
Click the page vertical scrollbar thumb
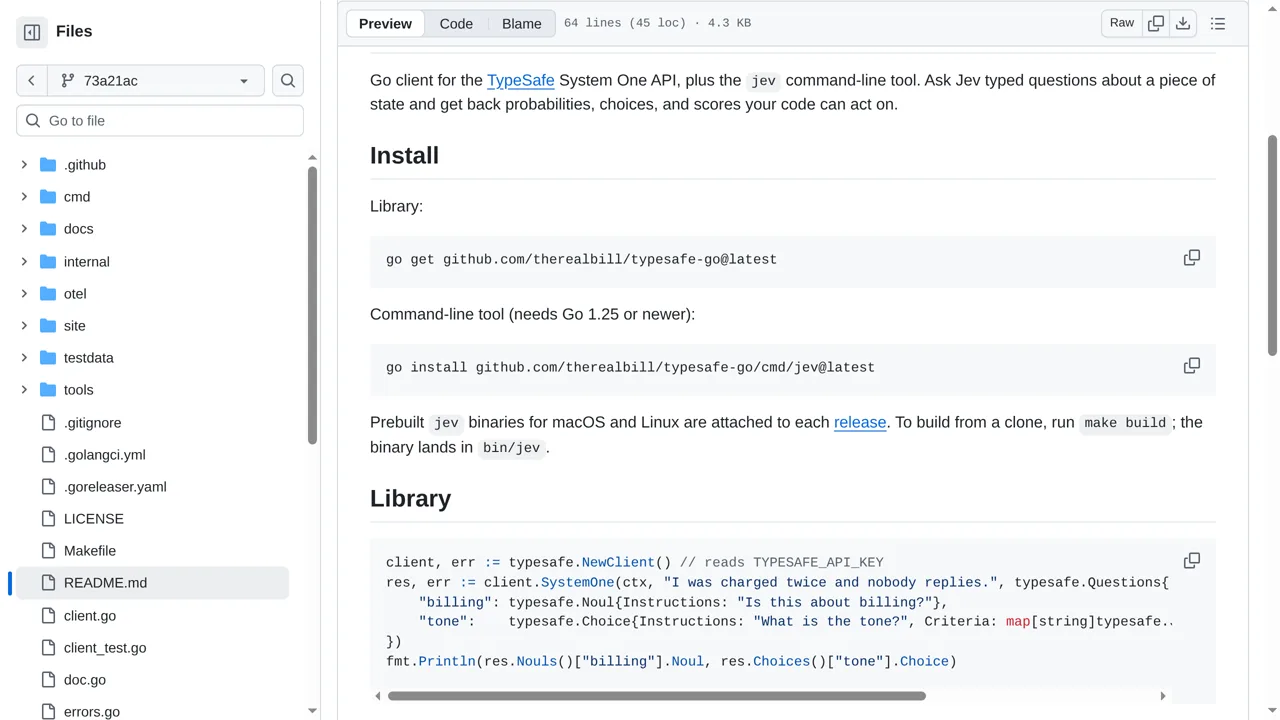coord(1272,245)
